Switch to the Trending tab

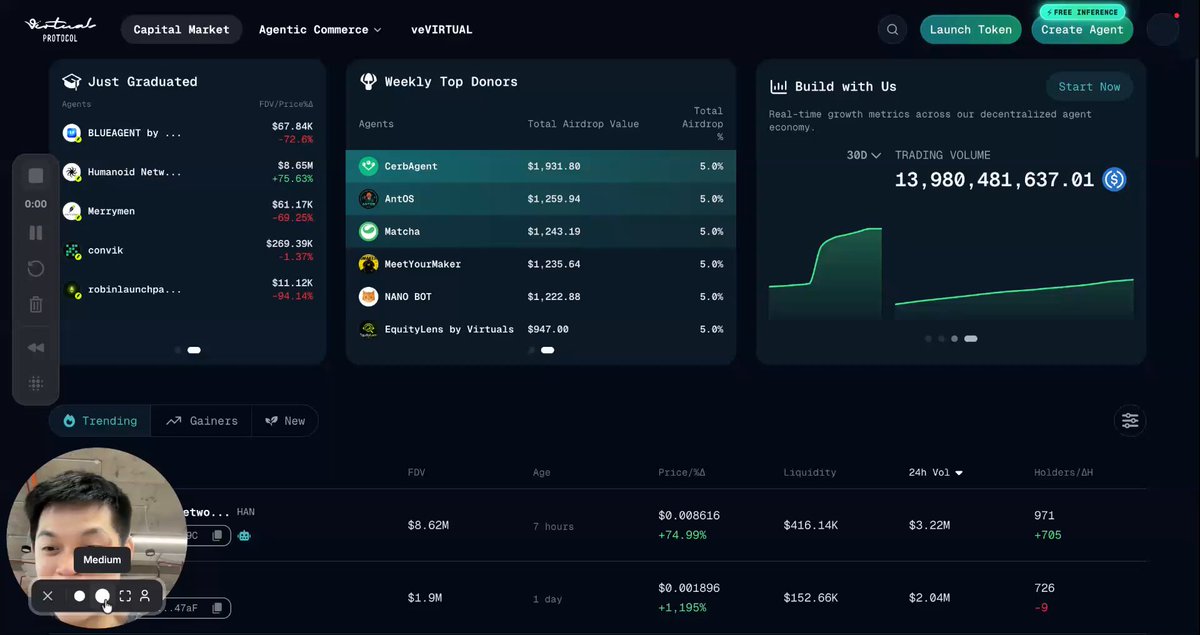point(100,421)
